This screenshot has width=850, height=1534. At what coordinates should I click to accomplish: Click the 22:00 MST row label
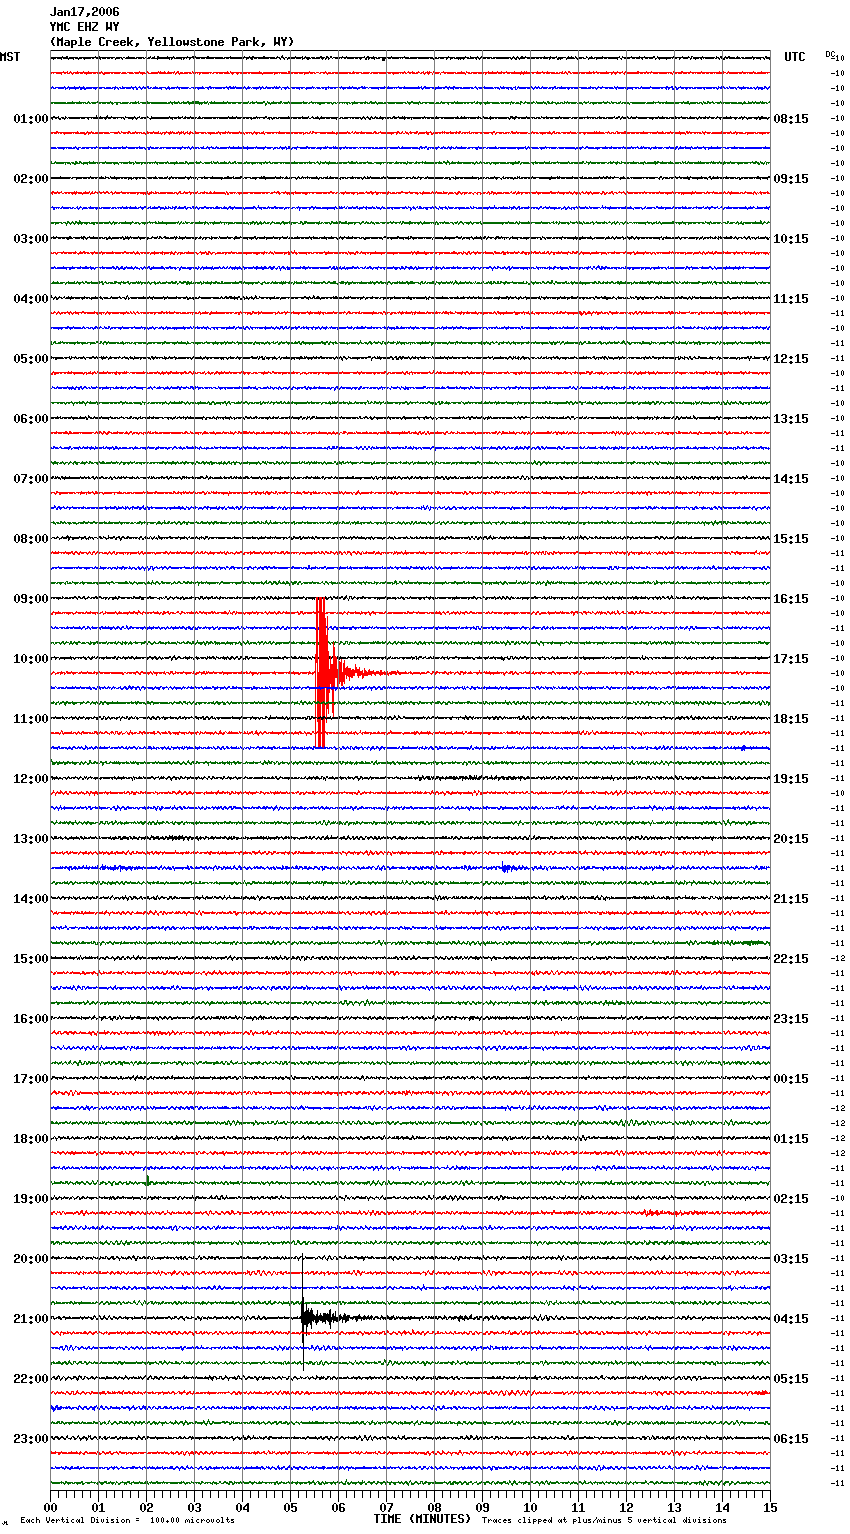click(30, 1379)
